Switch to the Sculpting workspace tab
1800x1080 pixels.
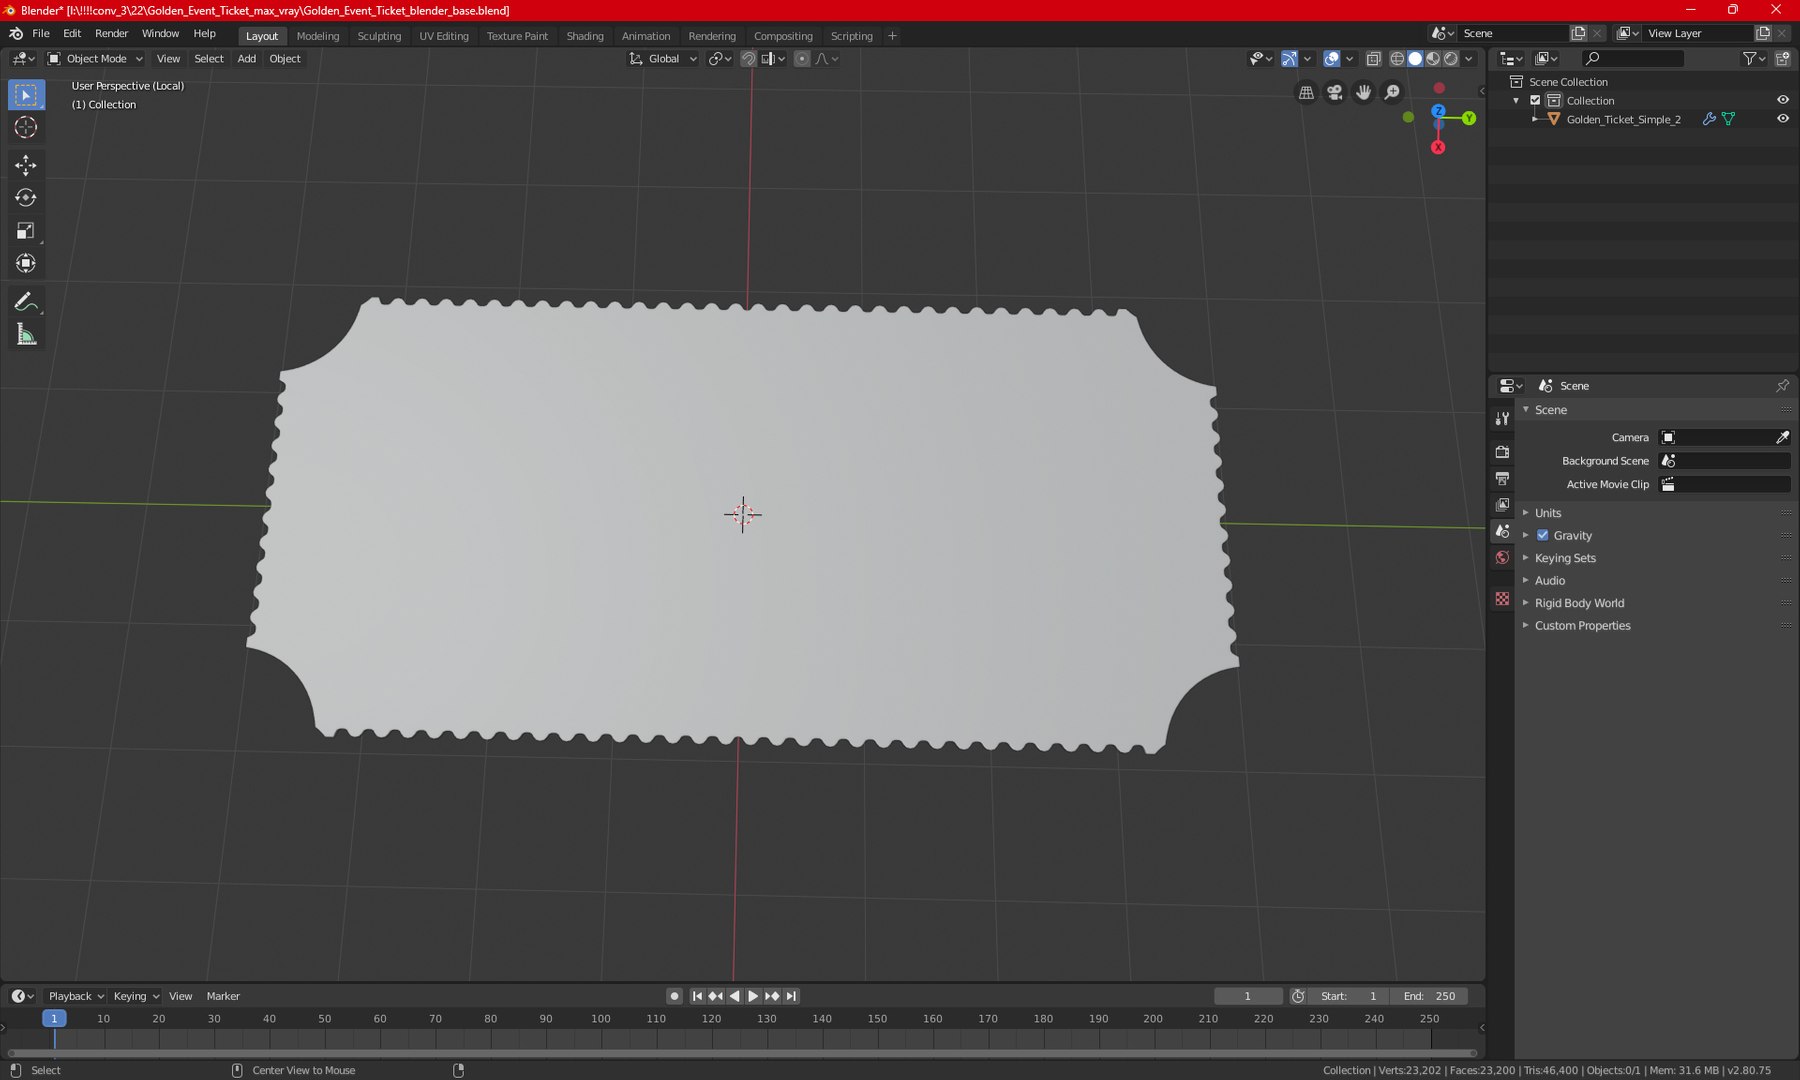[x=379, y=36]
